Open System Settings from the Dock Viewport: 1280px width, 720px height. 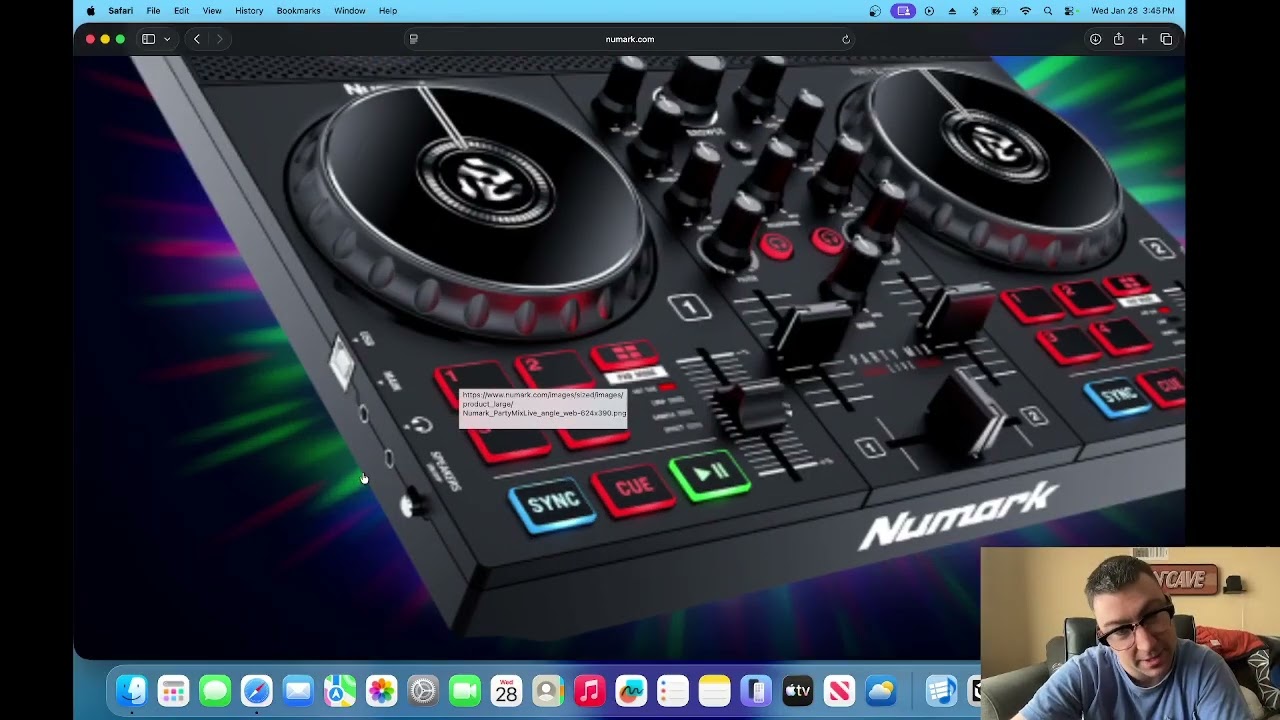pos(423,691)
